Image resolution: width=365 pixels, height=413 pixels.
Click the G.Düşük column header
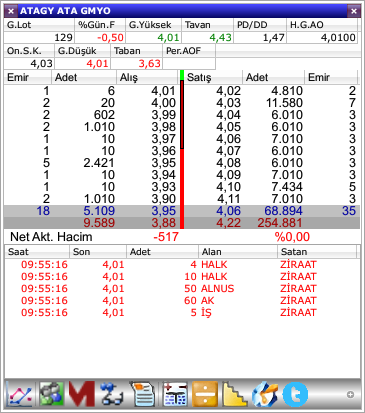point(82,51)
